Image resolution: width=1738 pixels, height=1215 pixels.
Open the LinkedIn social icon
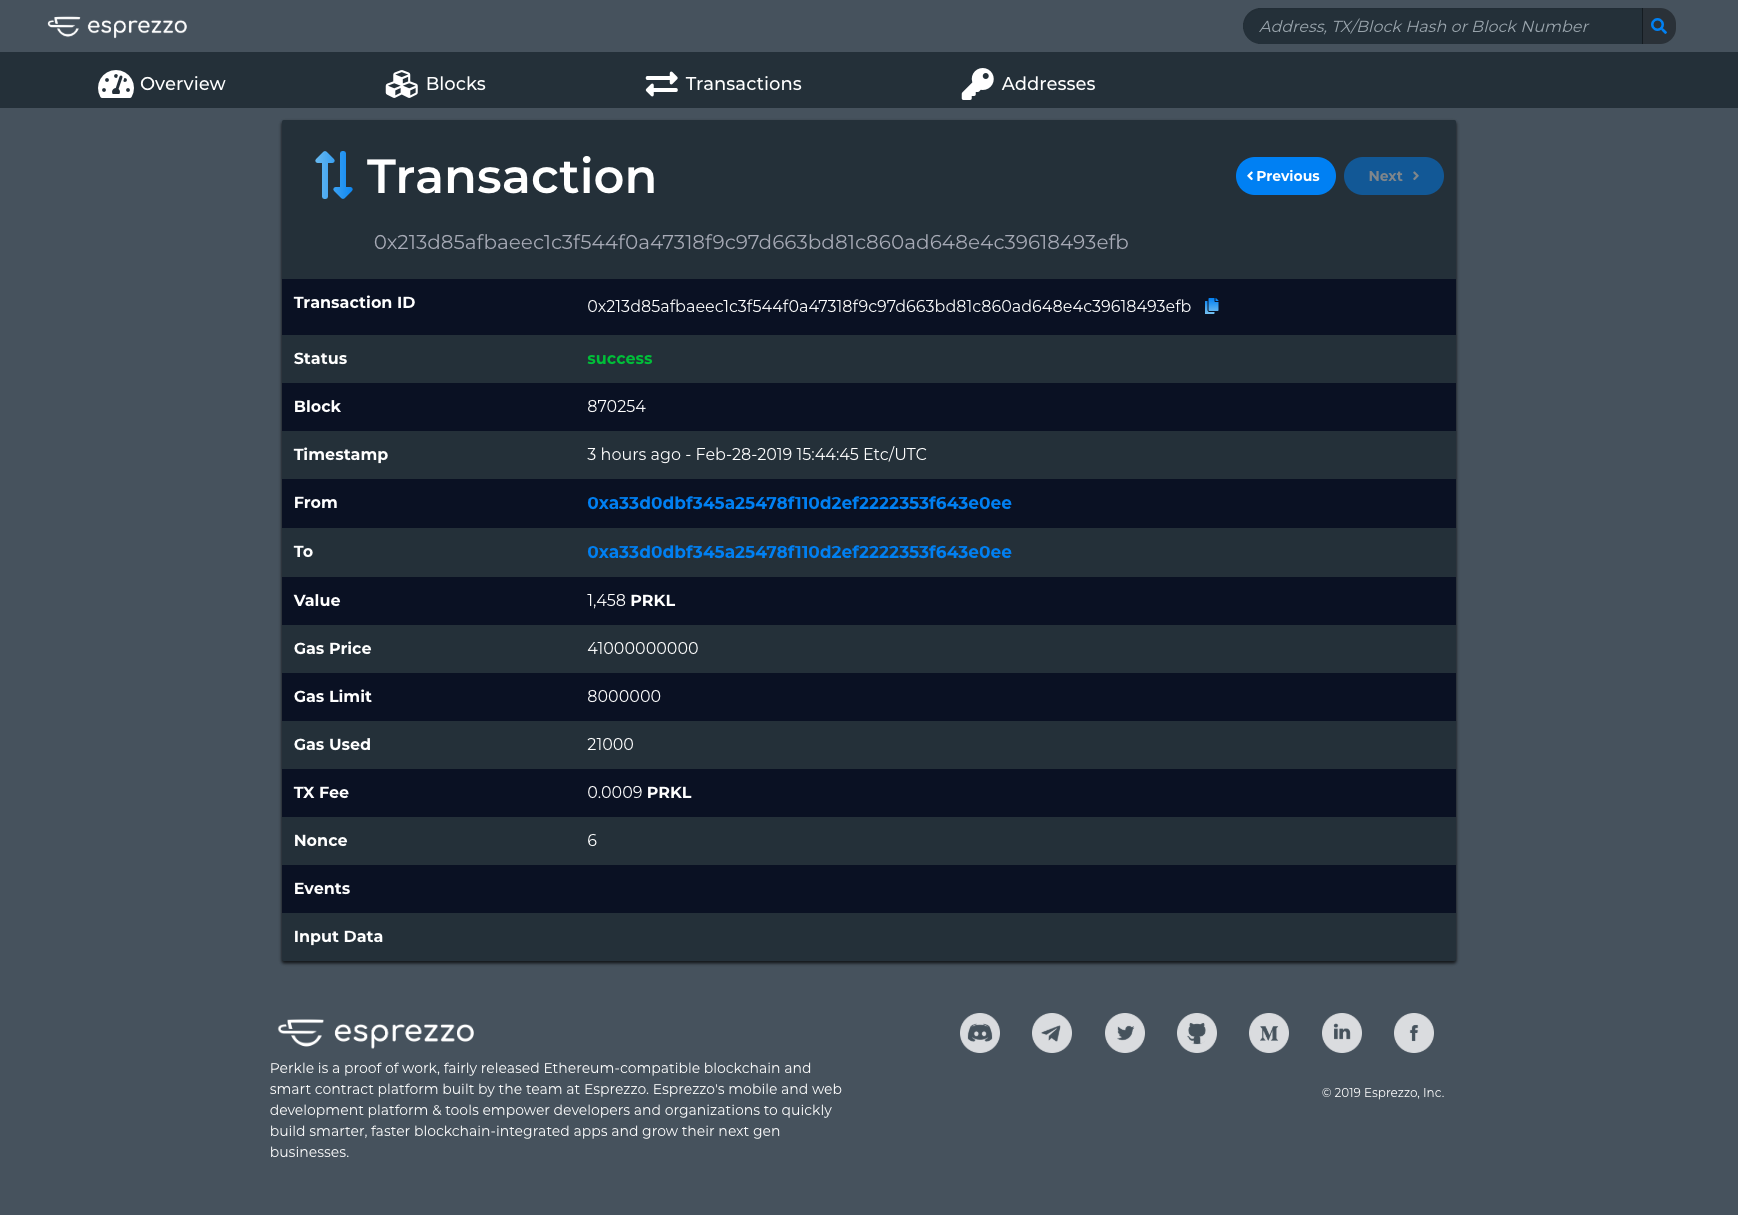pyautogui.click(x=1342, y=1033)
